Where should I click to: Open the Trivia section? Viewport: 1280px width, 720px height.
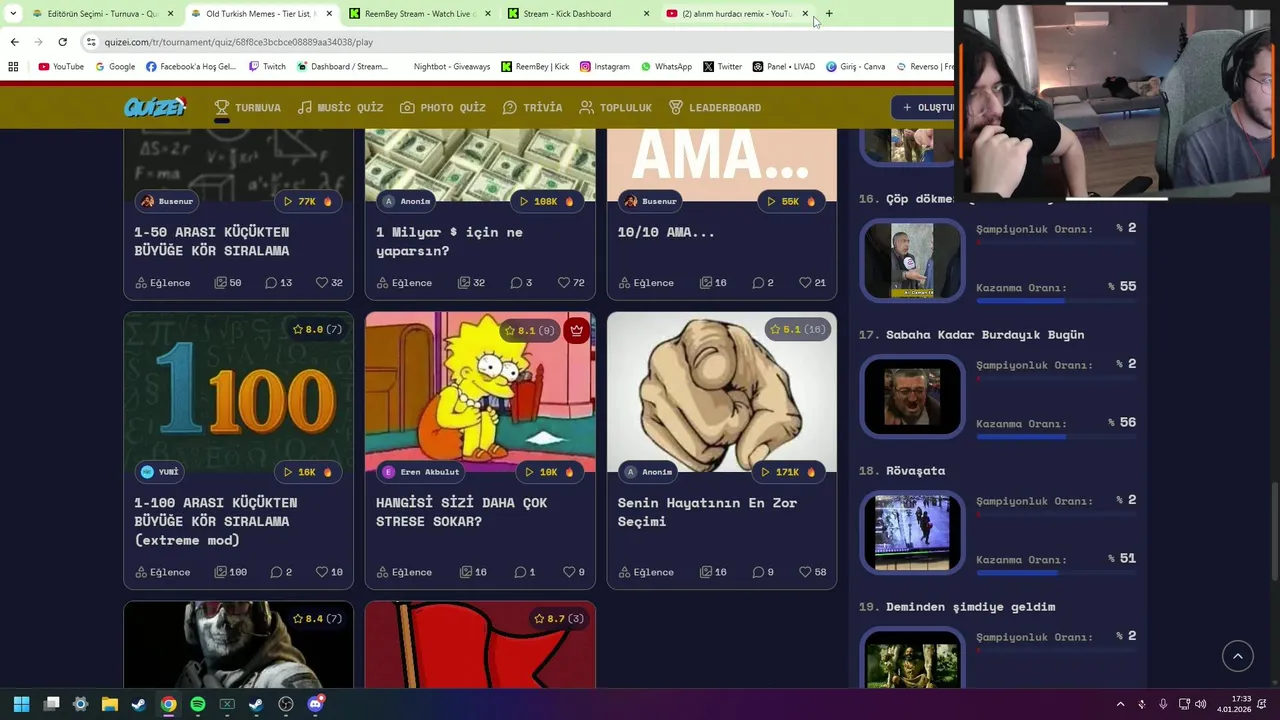coord(532,107)
